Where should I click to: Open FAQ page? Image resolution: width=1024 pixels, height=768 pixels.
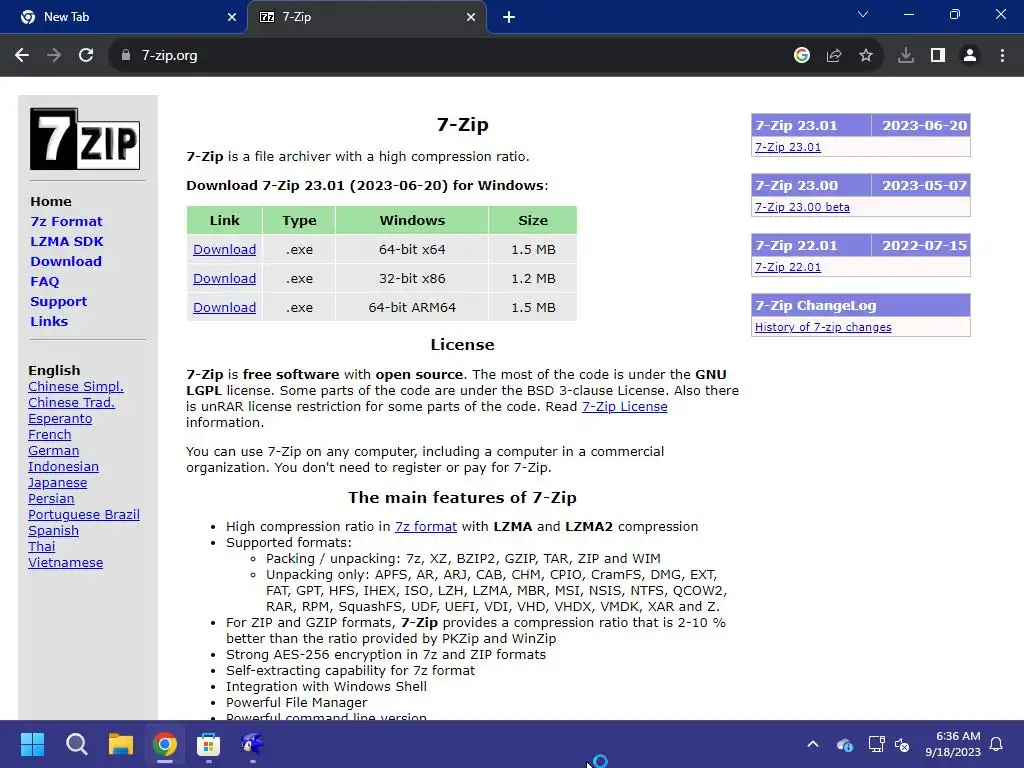pyautogui.click(x=44, y=281)
